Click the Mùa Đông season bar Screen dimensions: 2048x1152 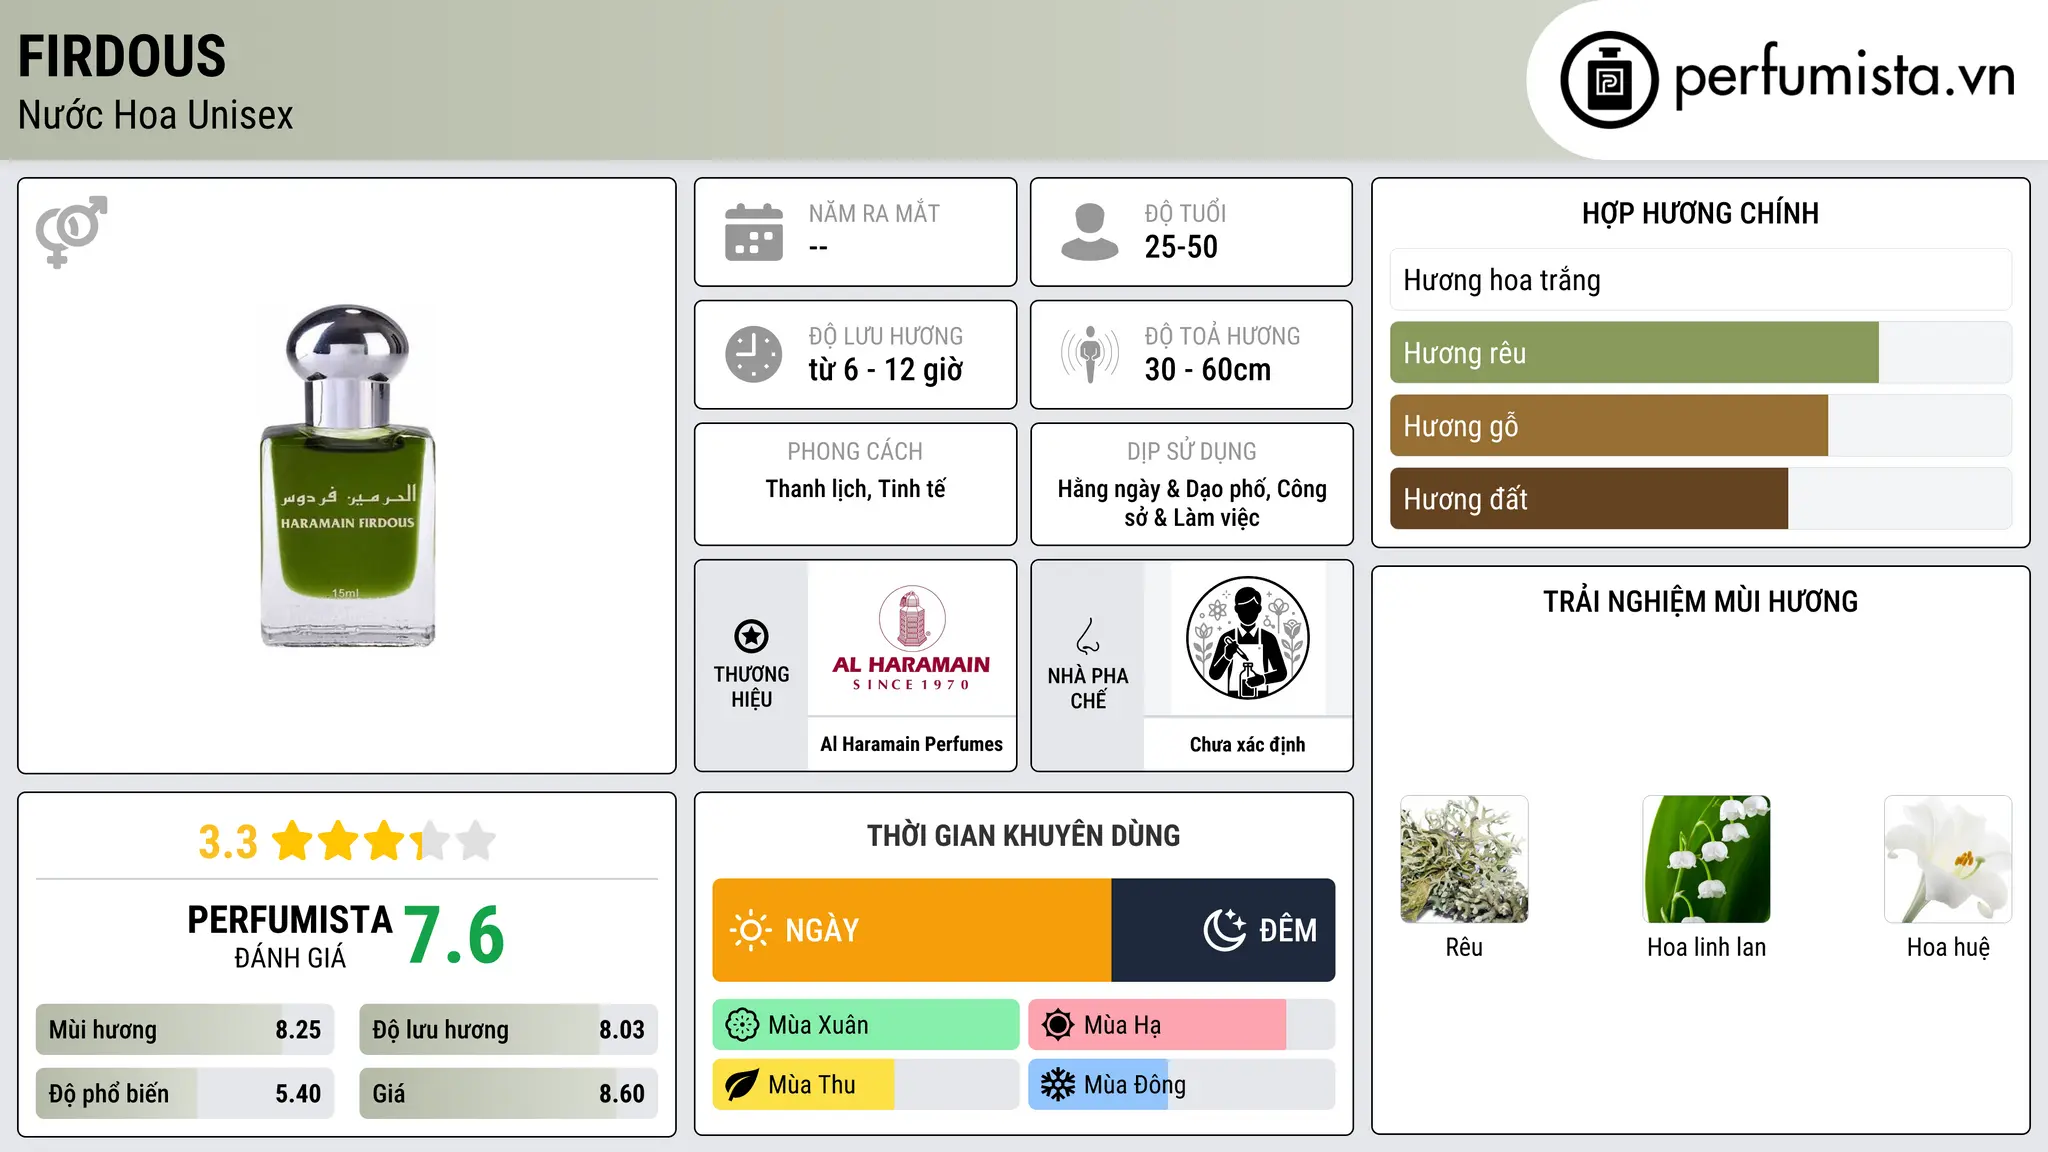[x=1181, y=1085]
